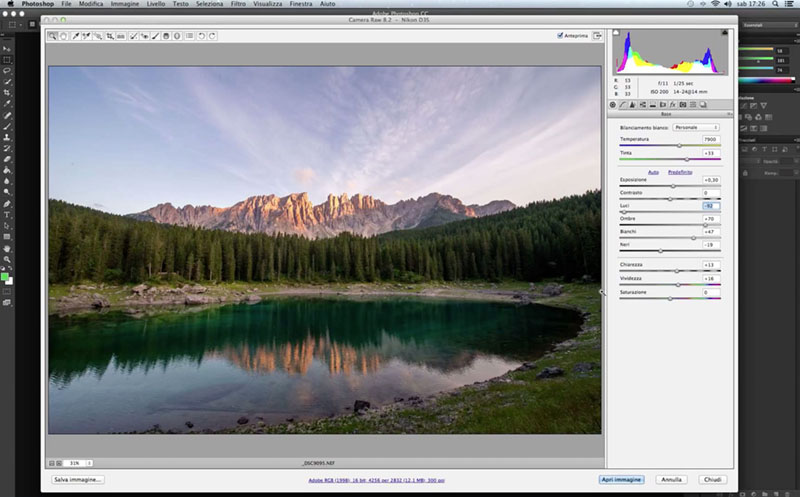Open the Bilanciamento bianco dropdown
This screenshot has height=497, width=800.
pyautogui.click(x=696, y=127)
